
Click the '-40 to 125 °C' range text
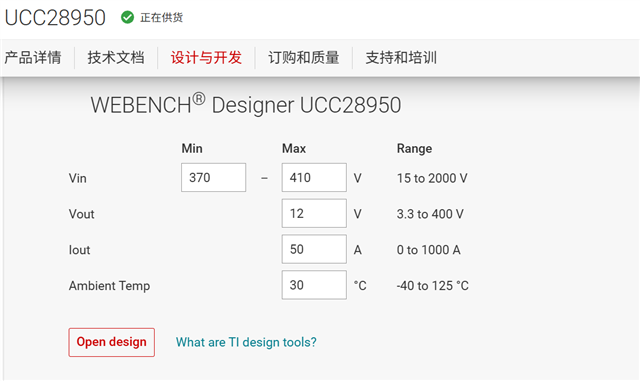(x=433, y=286)
